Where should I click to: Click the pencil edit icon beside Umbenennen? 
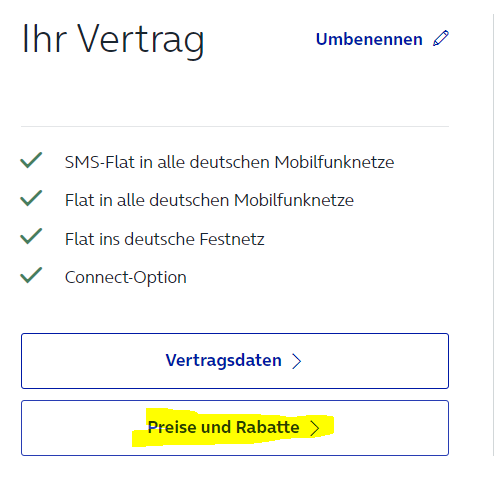coord(441,38)
